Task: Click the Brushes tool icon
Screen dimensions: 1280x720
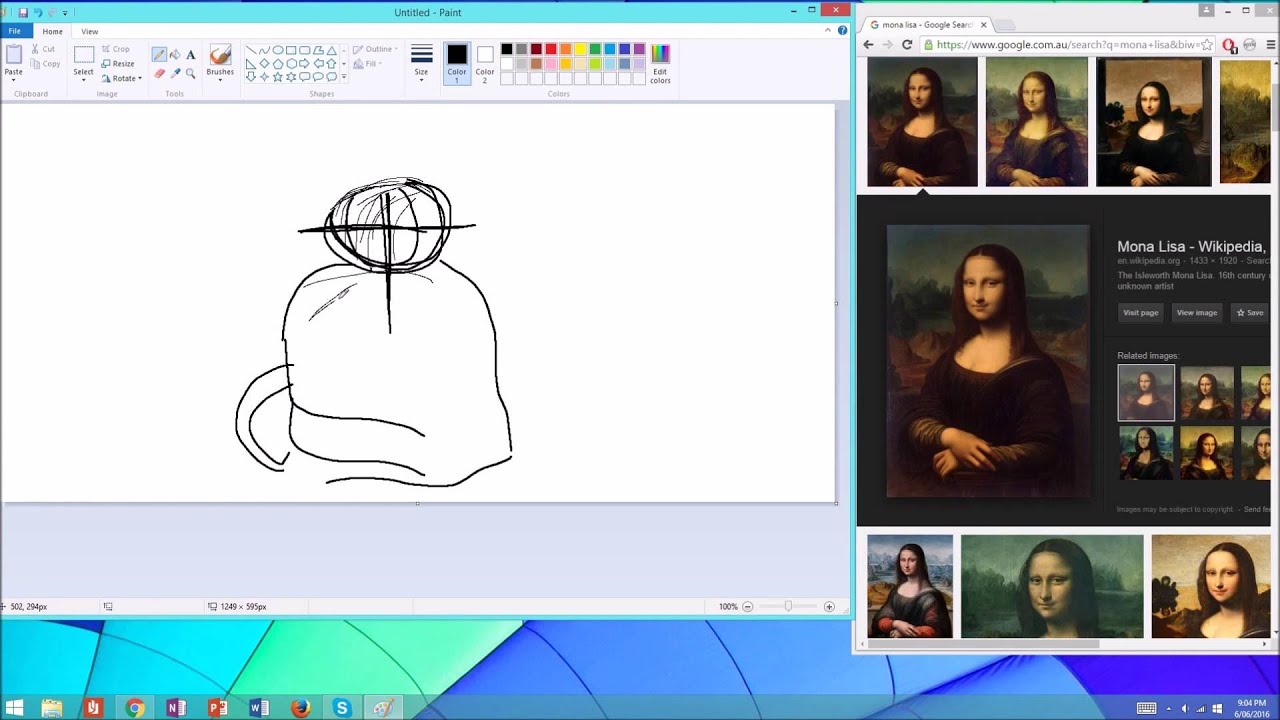Action: coord(220,54)
